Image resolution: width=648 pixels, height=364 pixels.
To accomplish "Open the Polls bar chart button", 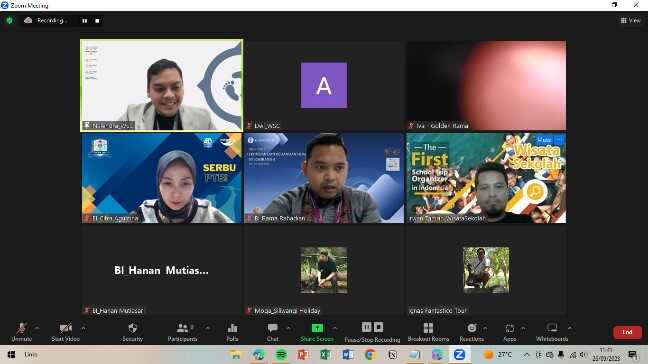I will pyautogui.click(x=232, y=332).
